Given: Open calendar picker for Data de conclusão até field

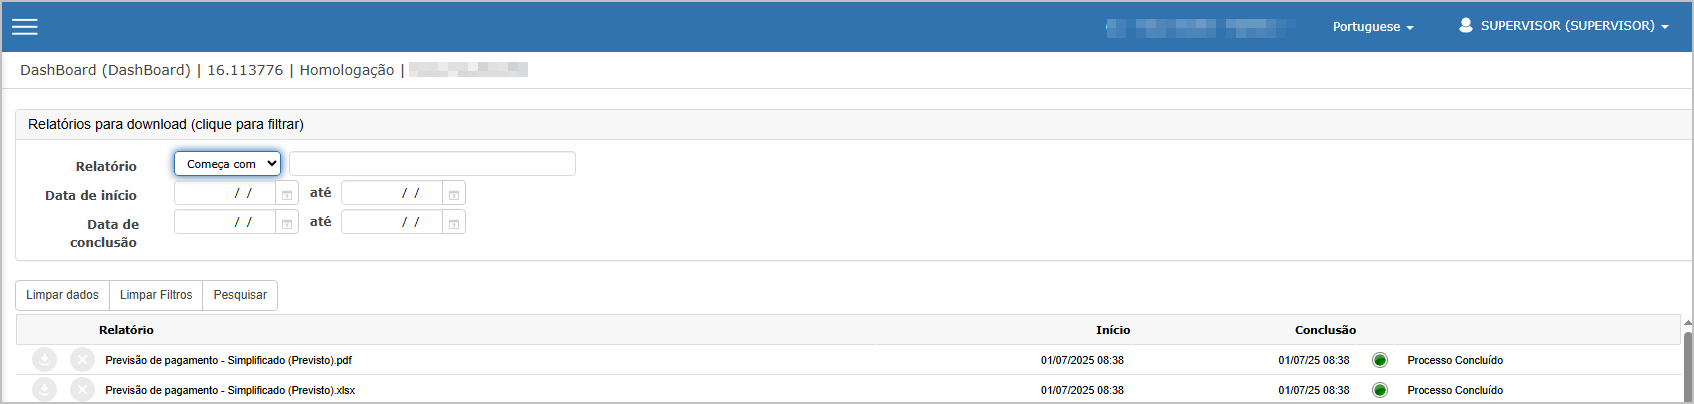Looking at the screenshot, I should pyautogui.click(x=454, y=223).
